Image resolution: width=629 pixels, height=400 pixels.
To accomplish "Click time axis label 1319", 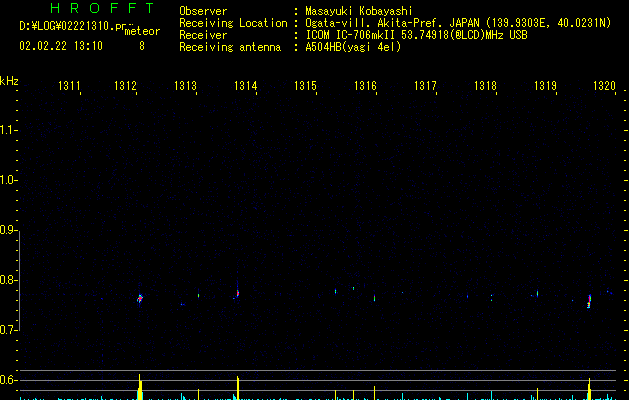I will [x=545, y=86].
